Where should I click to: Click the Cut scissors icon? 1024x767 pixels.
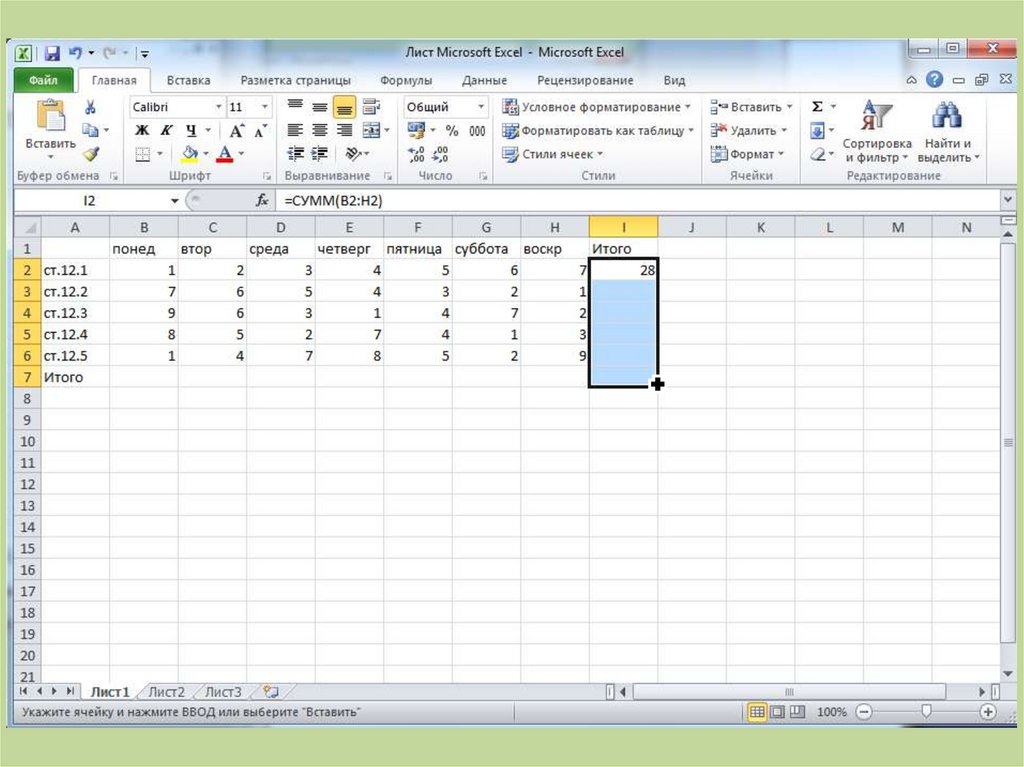(x=91, y=107)
